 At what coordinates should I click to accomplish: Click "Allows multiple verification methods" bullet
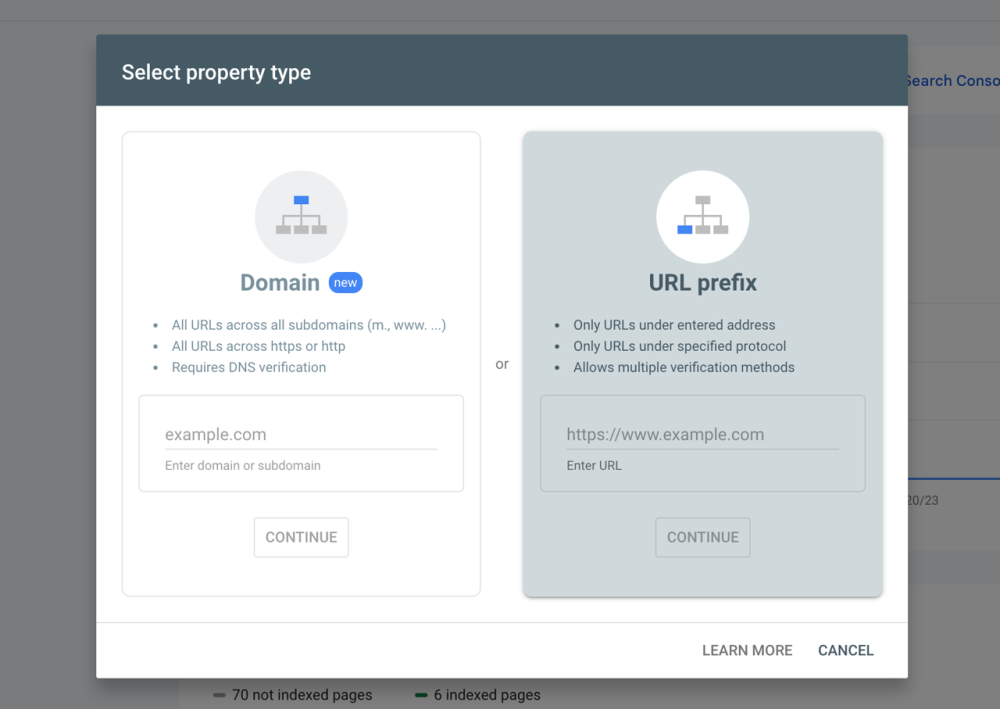pyautogui.click(x=683, y=367)
